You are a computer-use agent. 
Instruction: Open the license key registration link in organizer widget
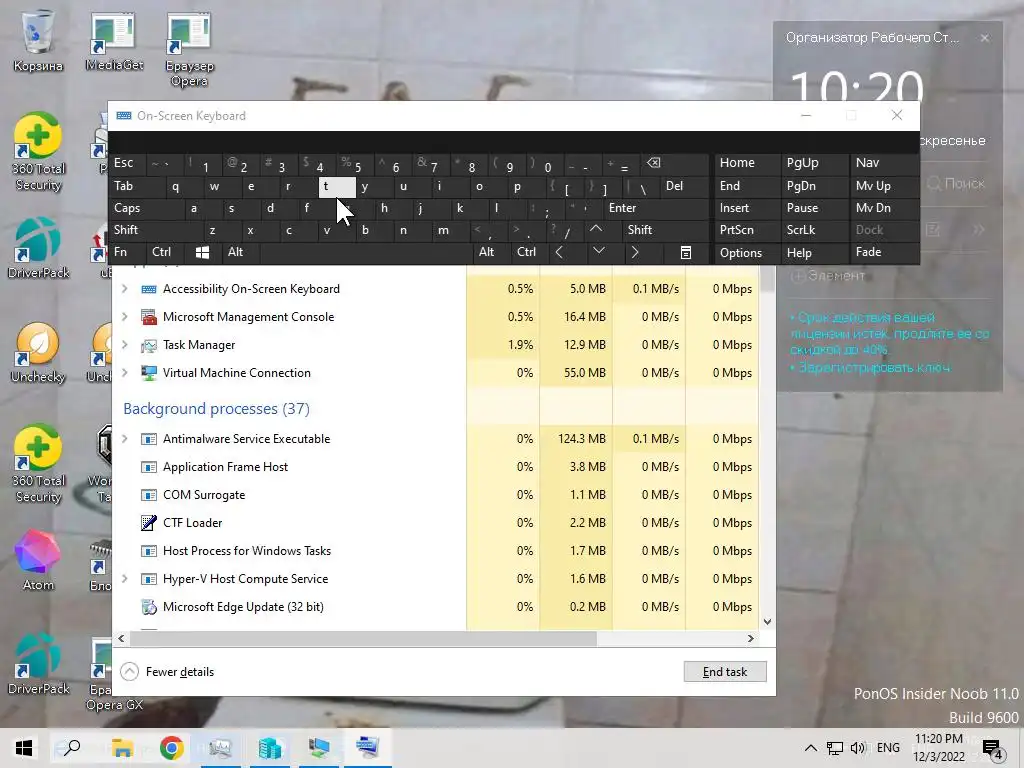point(874,368)
